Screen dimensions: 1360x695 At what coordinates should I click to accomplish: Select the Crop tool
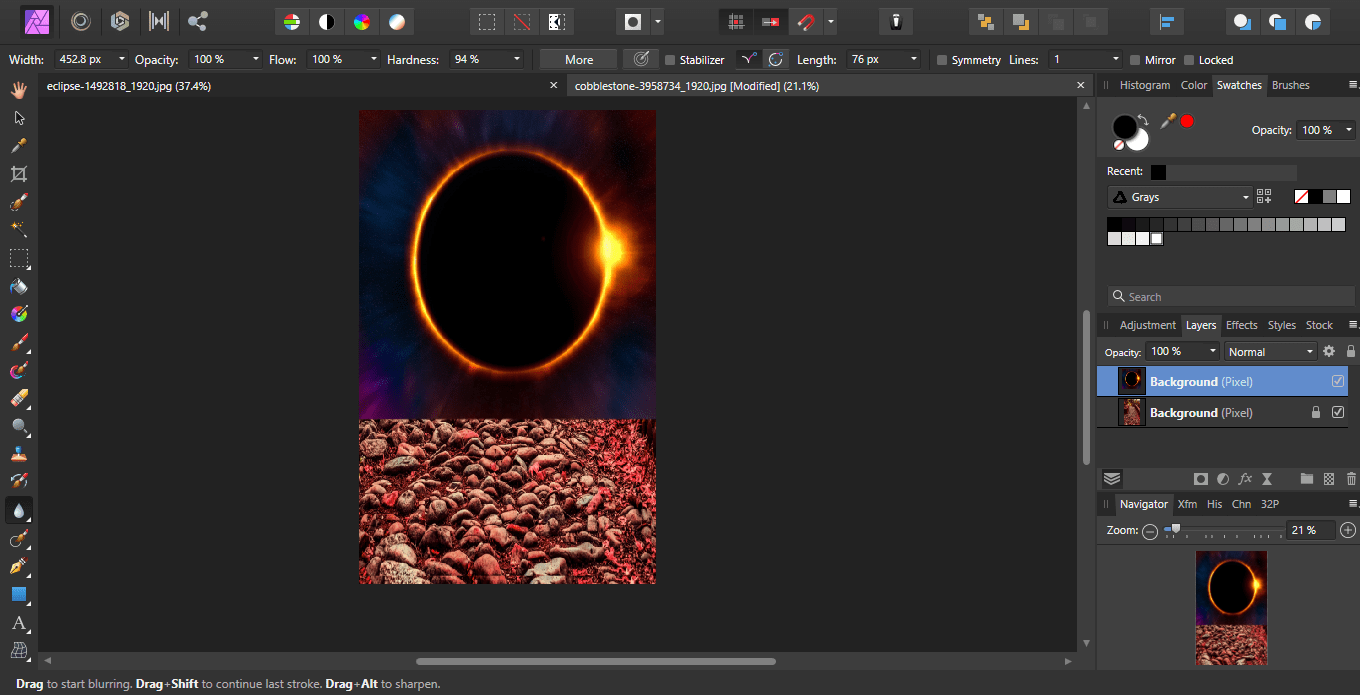point(17,173)
